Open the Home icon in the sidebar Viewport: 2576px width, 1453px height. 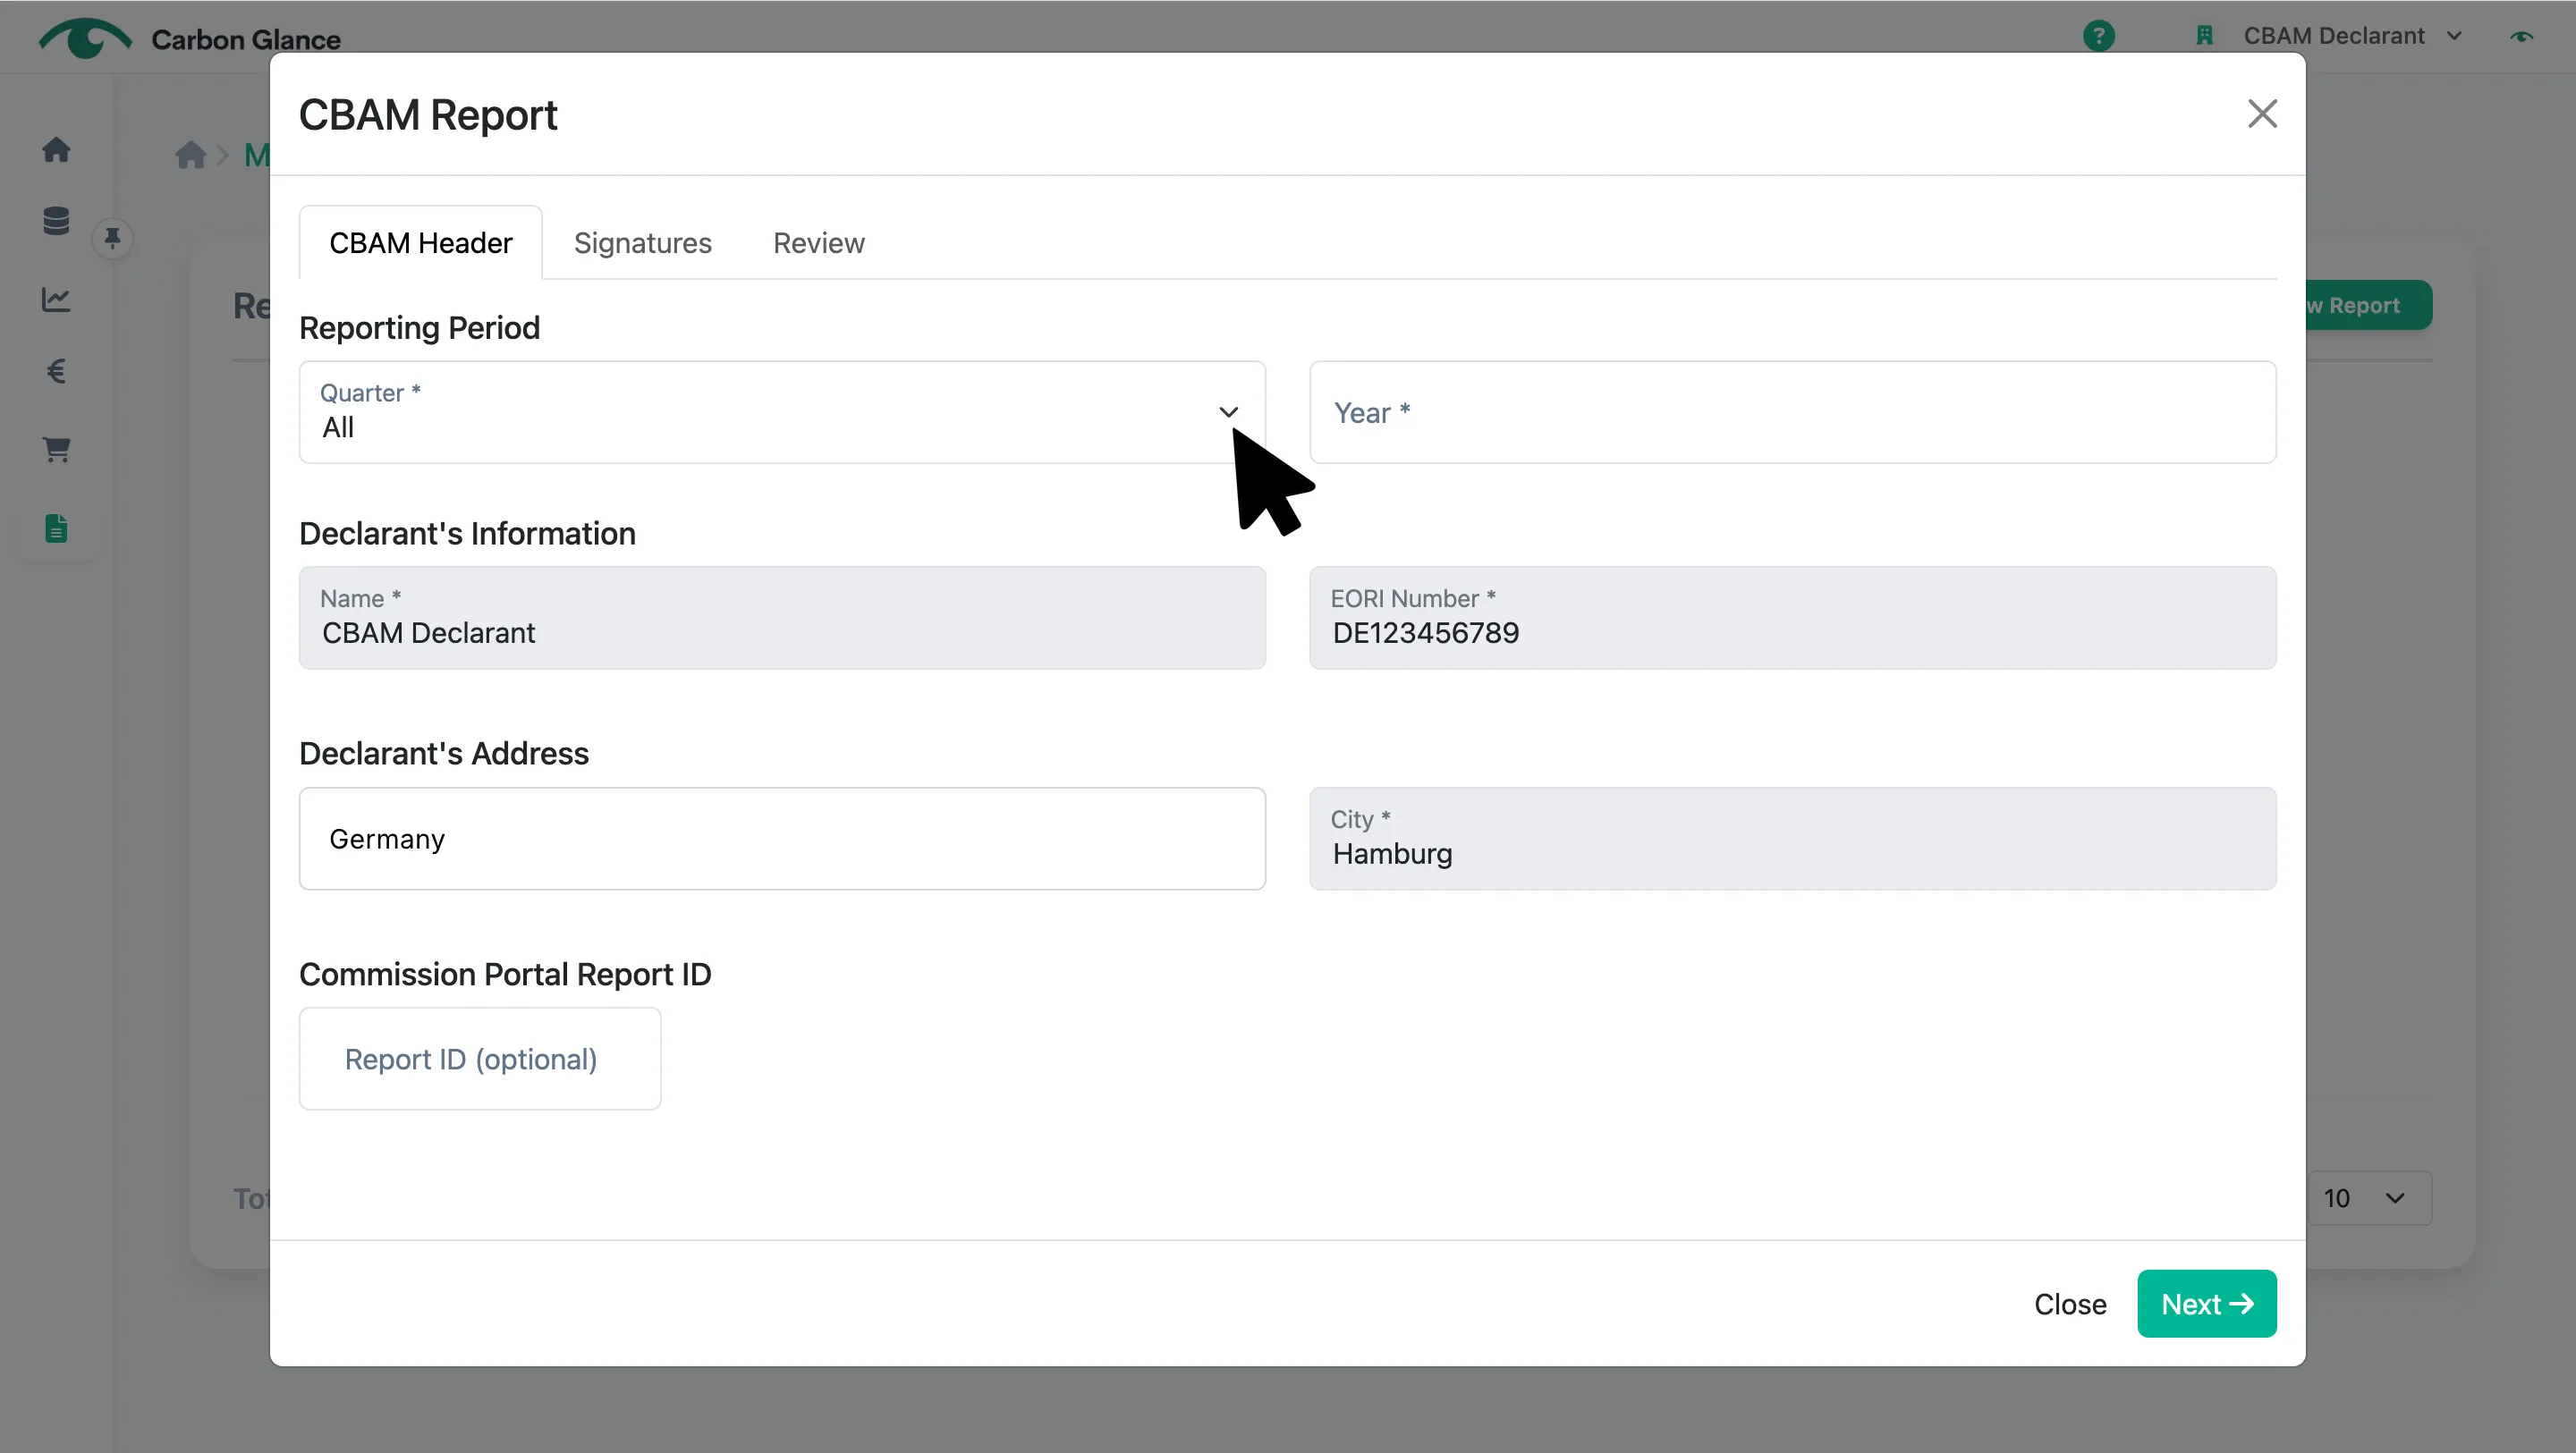56,150
